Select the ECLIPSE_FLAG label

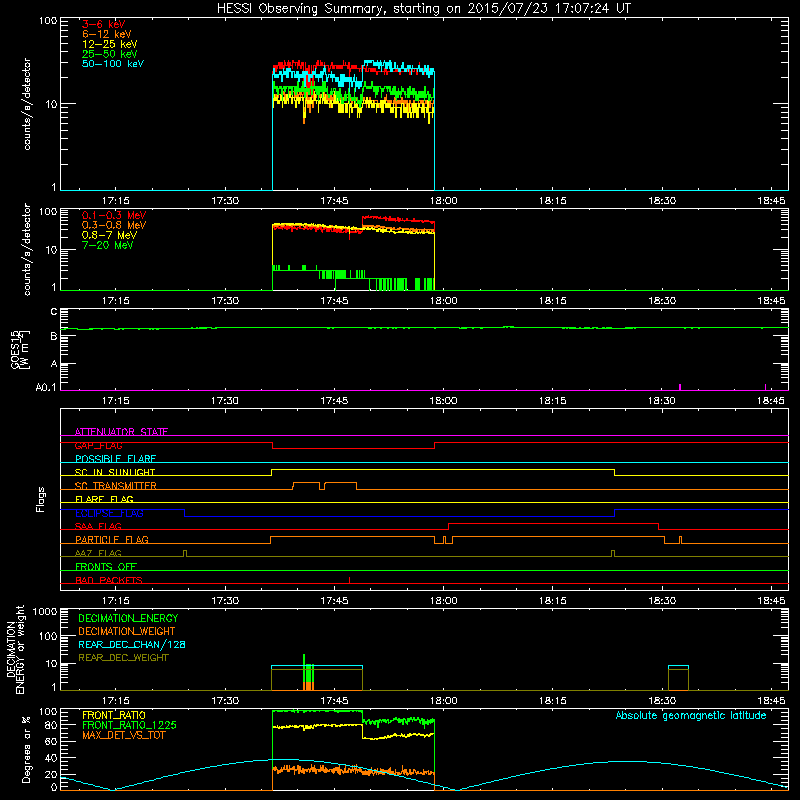tap(109, 513)
